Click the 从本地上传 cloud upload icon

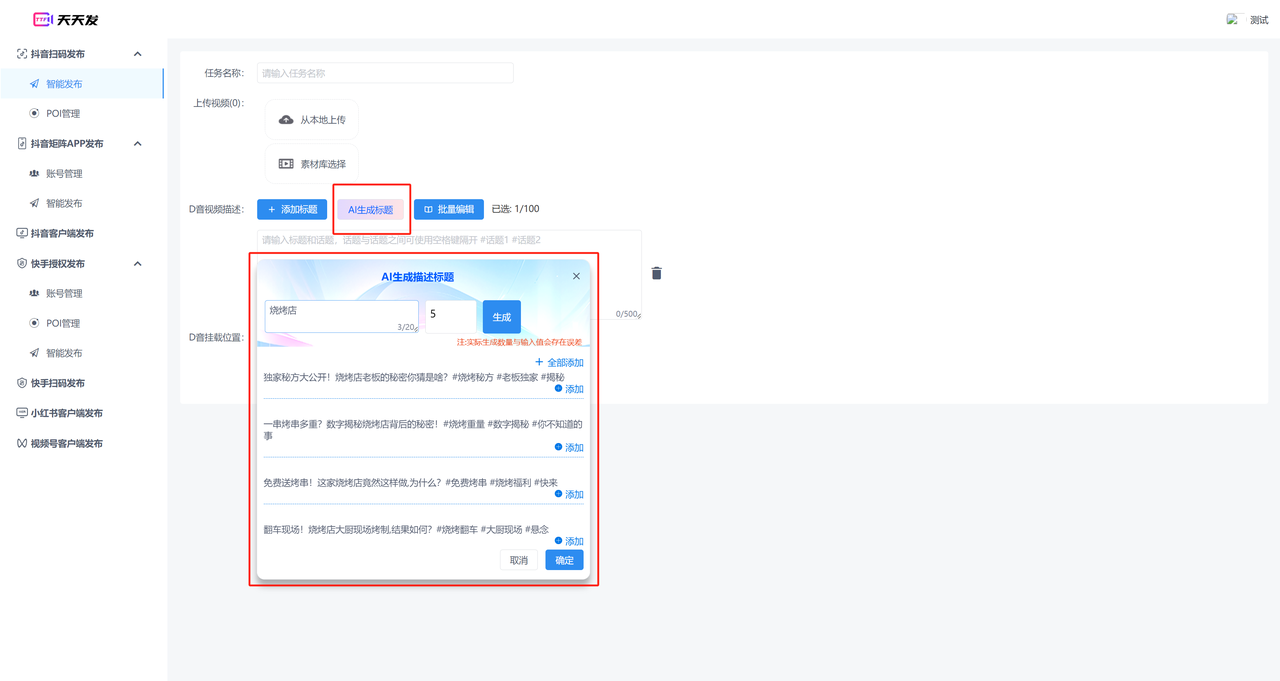click(x=286, y=120)
